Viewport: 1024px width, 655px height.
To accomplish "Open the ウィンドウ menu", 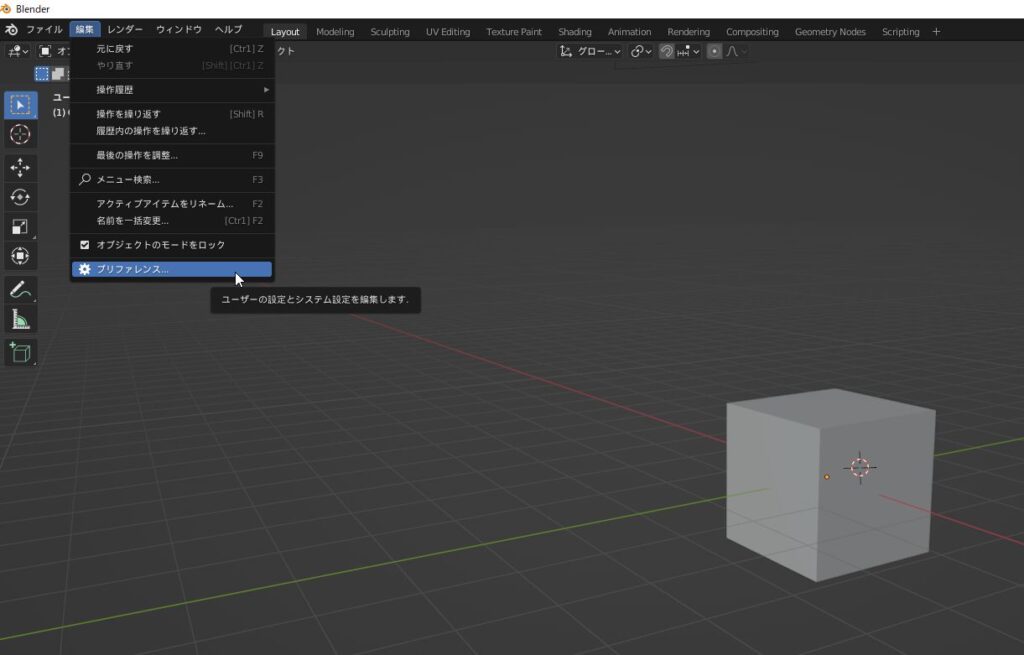I will click(x=179, y=29).
